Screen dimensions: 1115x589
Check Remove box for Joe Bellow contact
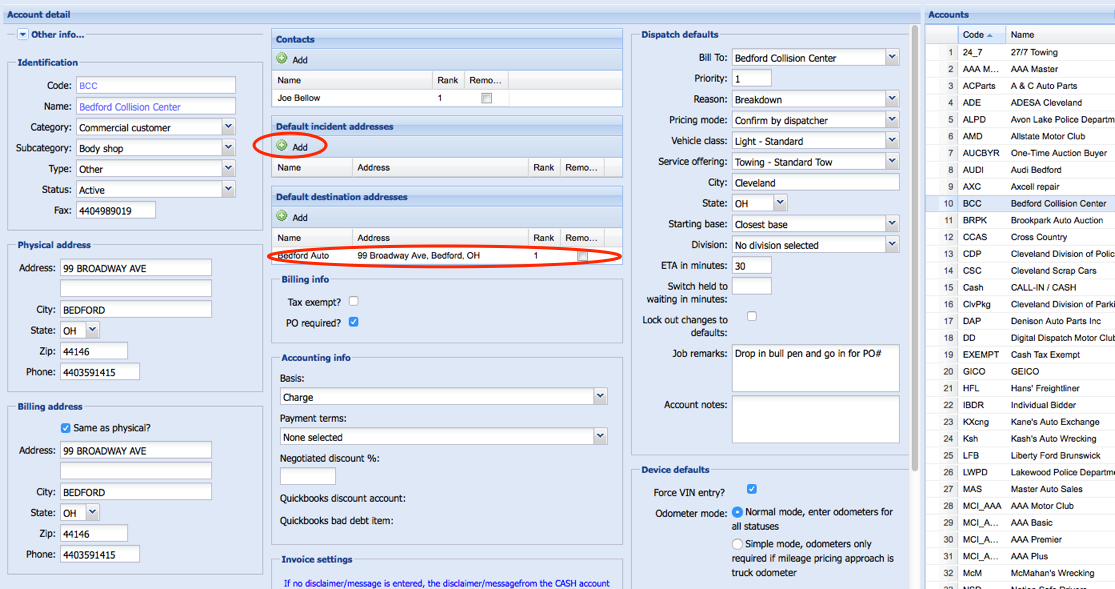coord(486,99)
